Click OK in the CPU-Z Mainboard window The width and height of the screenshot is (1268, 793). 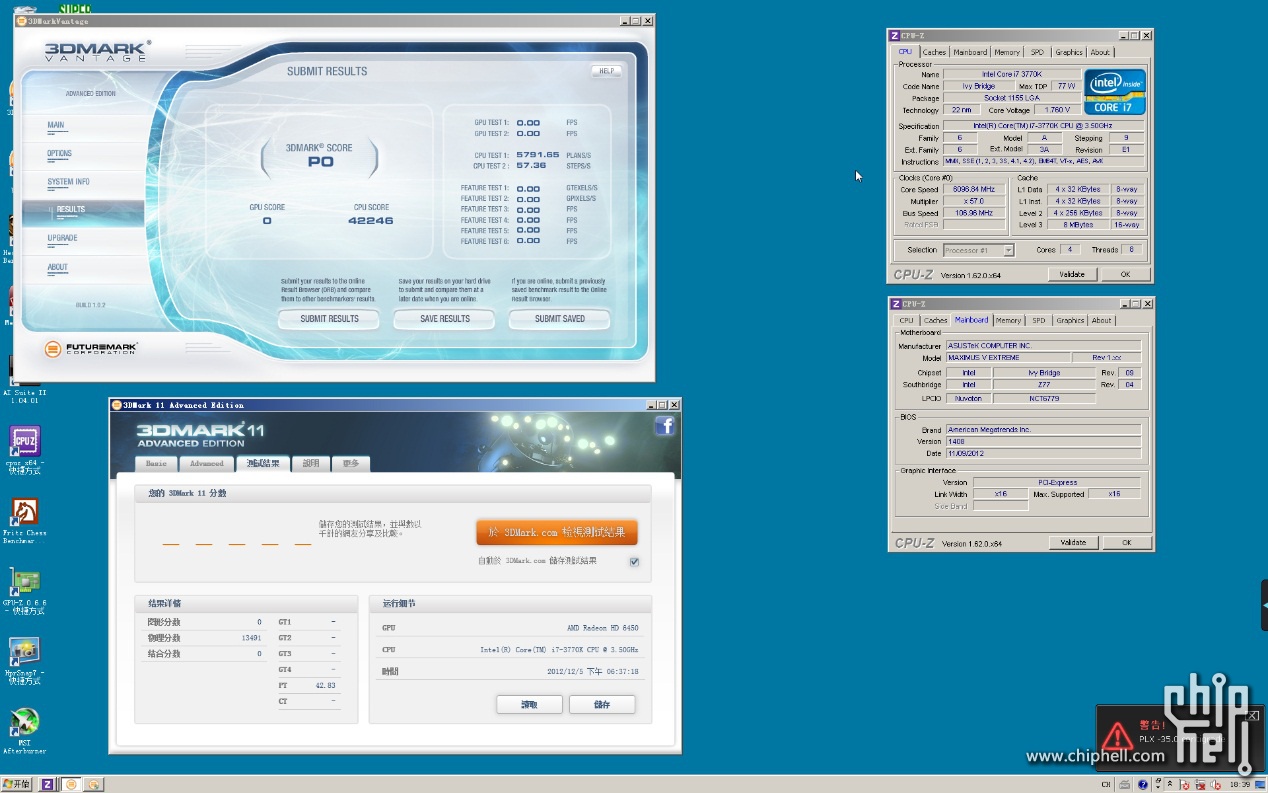click(x=1126, y=542)
